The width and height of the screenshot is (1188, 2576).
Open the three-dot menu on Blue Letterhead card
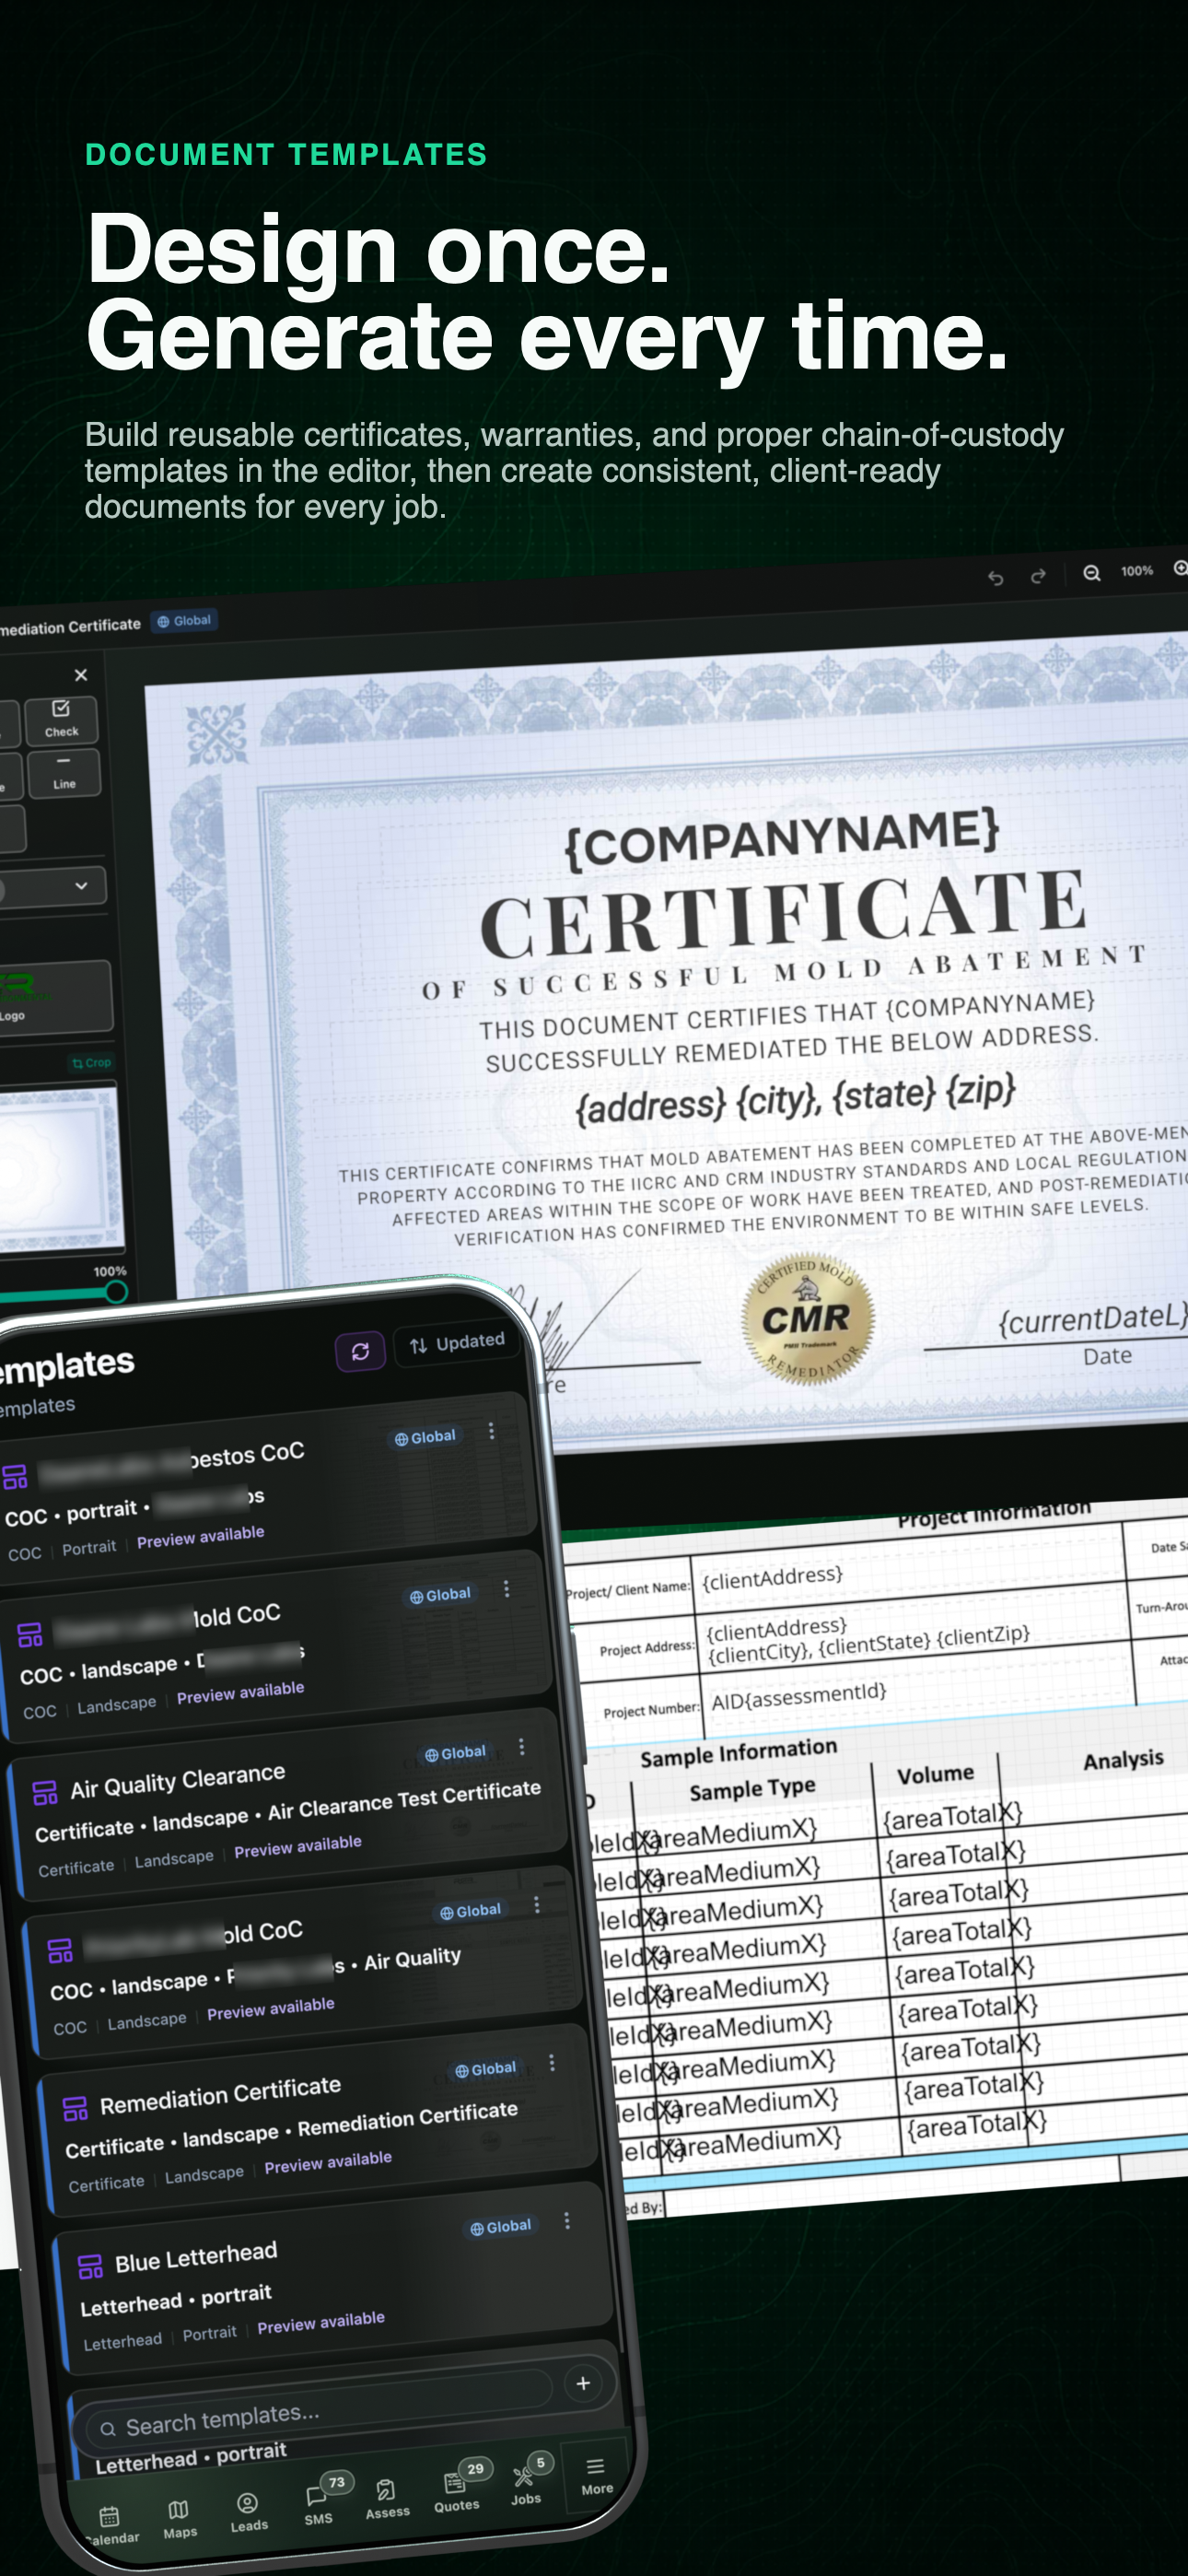567,2220
